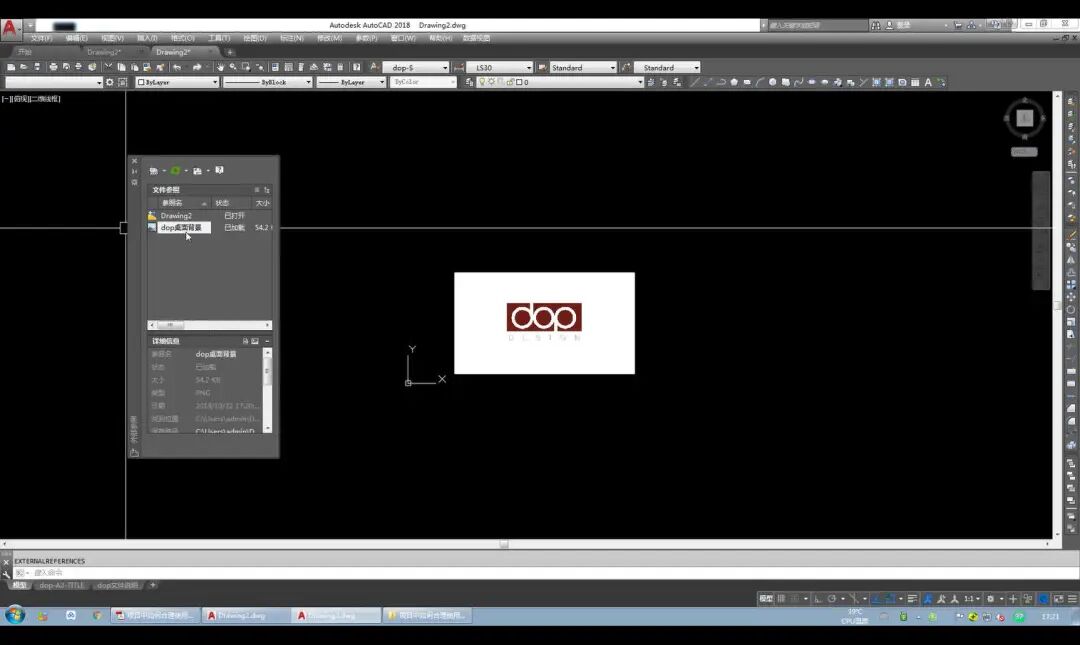
Task: Click the Help question mark toolbar icon
Action: 356,68
